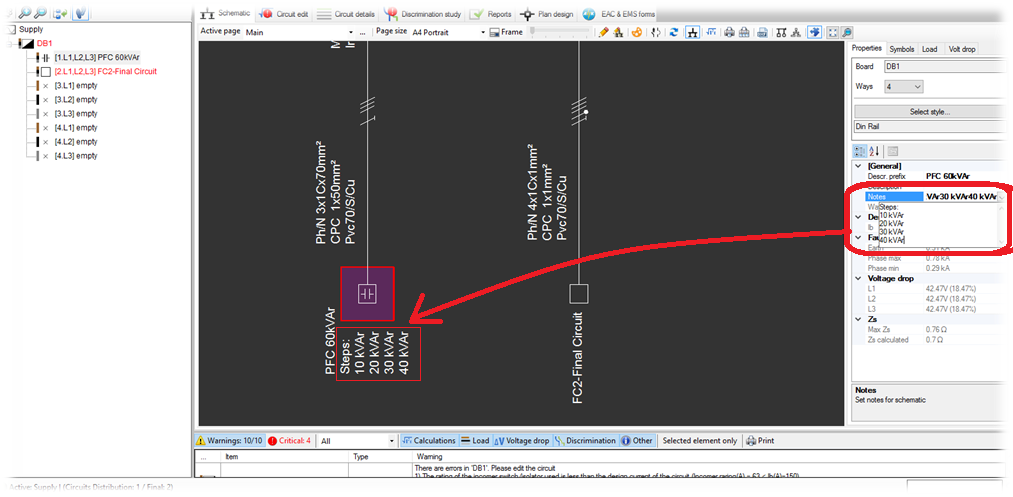The image size is (1013, 497).
Task: Select the capacitor symbol on schematic
Action: tap(367, 294)
